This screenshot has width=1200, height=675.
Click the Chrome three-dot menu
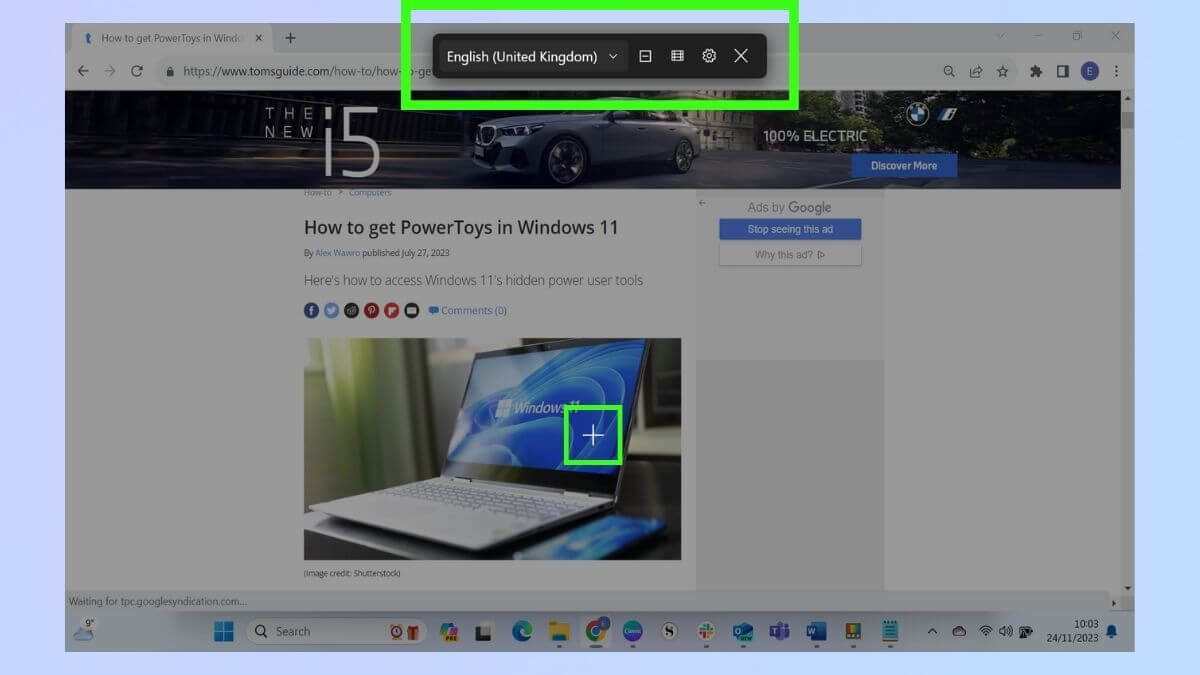(x=1116, y=71)
